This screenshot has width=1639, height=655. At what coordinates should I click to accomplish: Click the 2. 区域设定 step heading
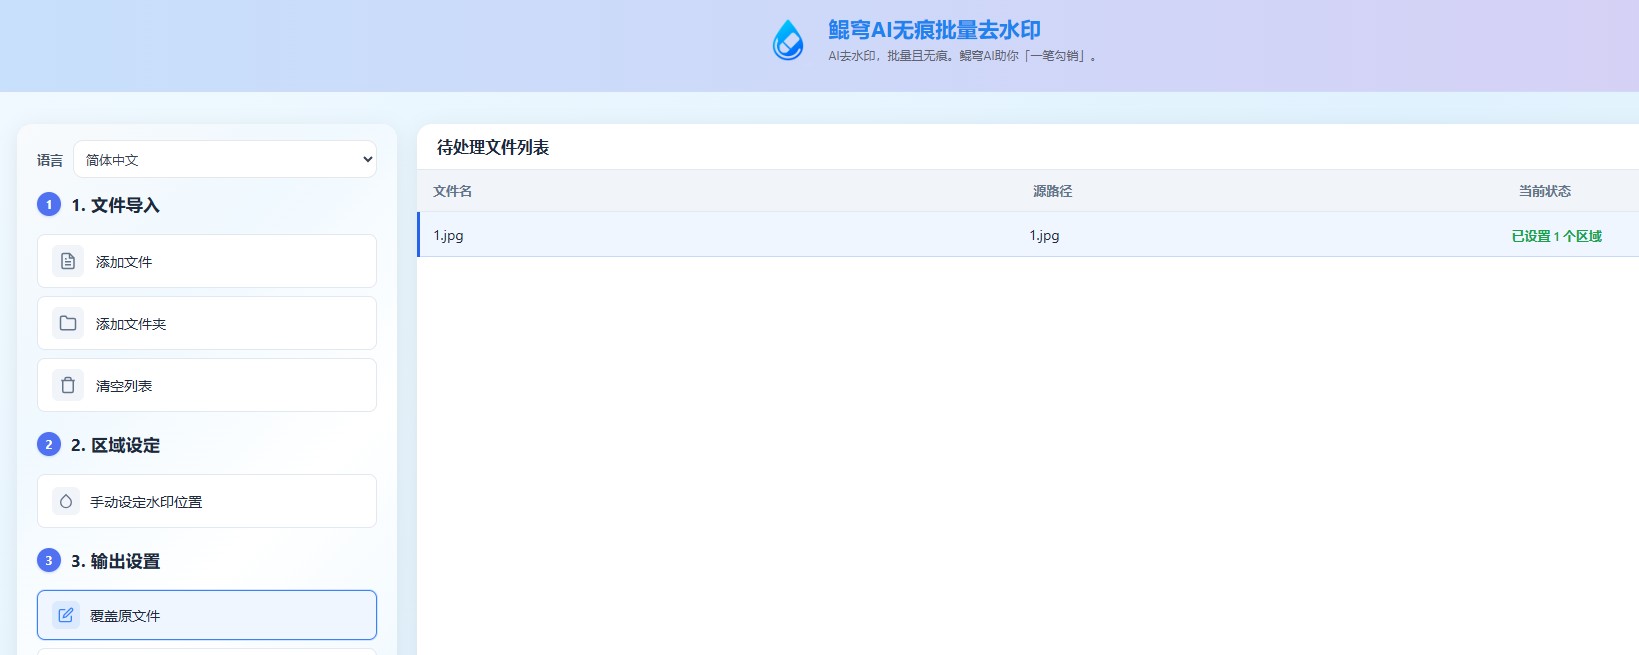pos(115,445)
